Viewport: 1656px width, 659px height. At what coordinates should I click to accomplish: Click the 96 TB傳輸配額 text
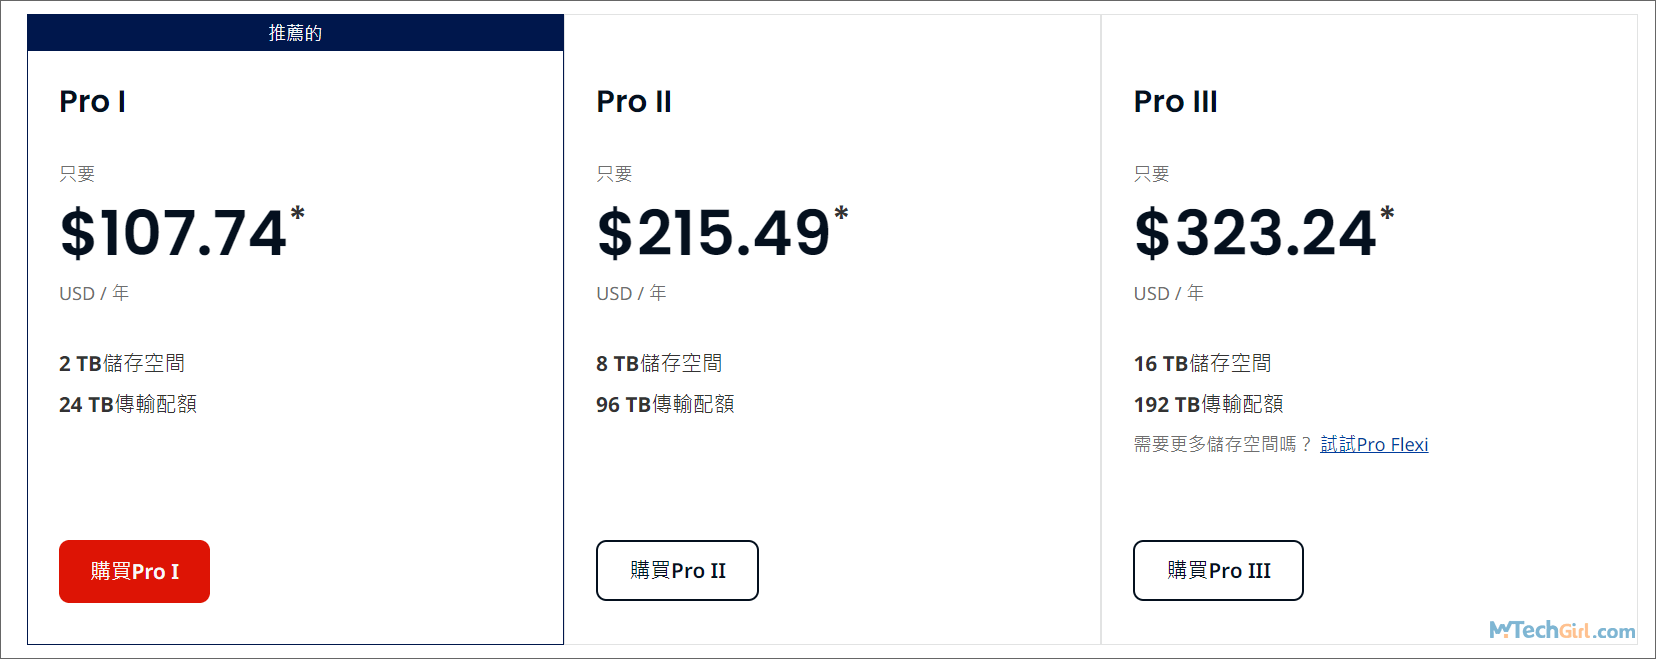[665, 404]
